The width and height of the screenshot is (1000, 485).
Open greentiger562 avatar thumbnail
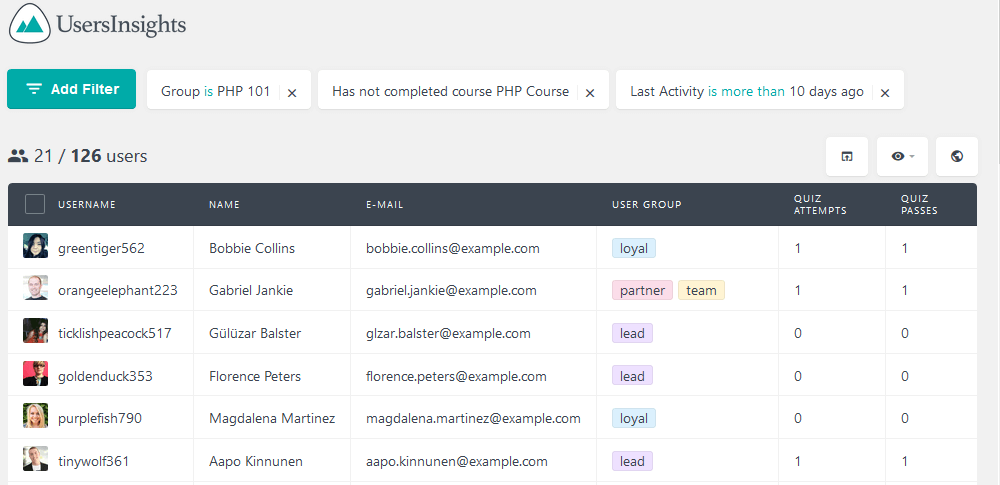pos(35,246)
